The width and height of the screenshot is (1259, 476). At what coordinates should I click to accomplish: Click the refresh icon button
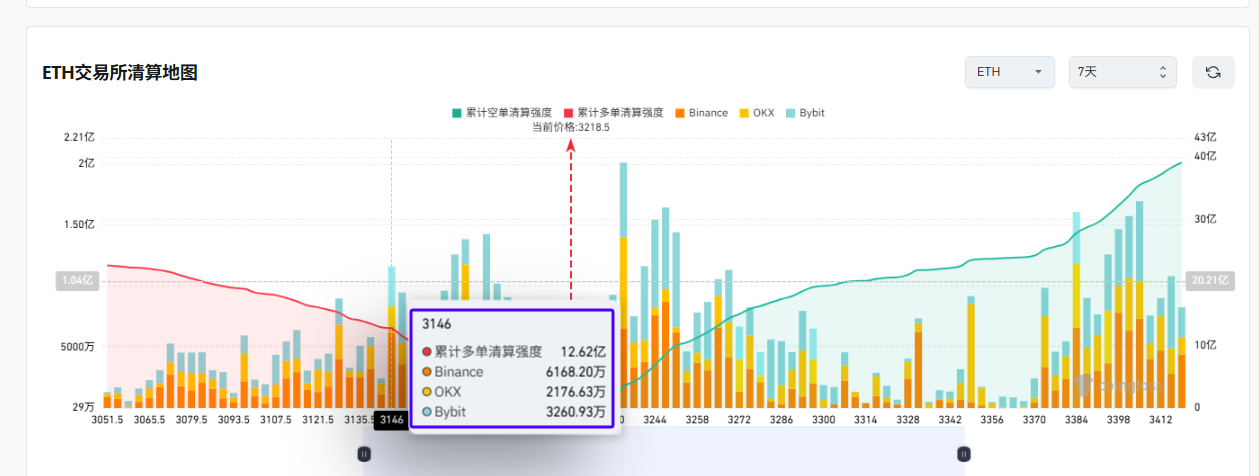pos(1213,72)
